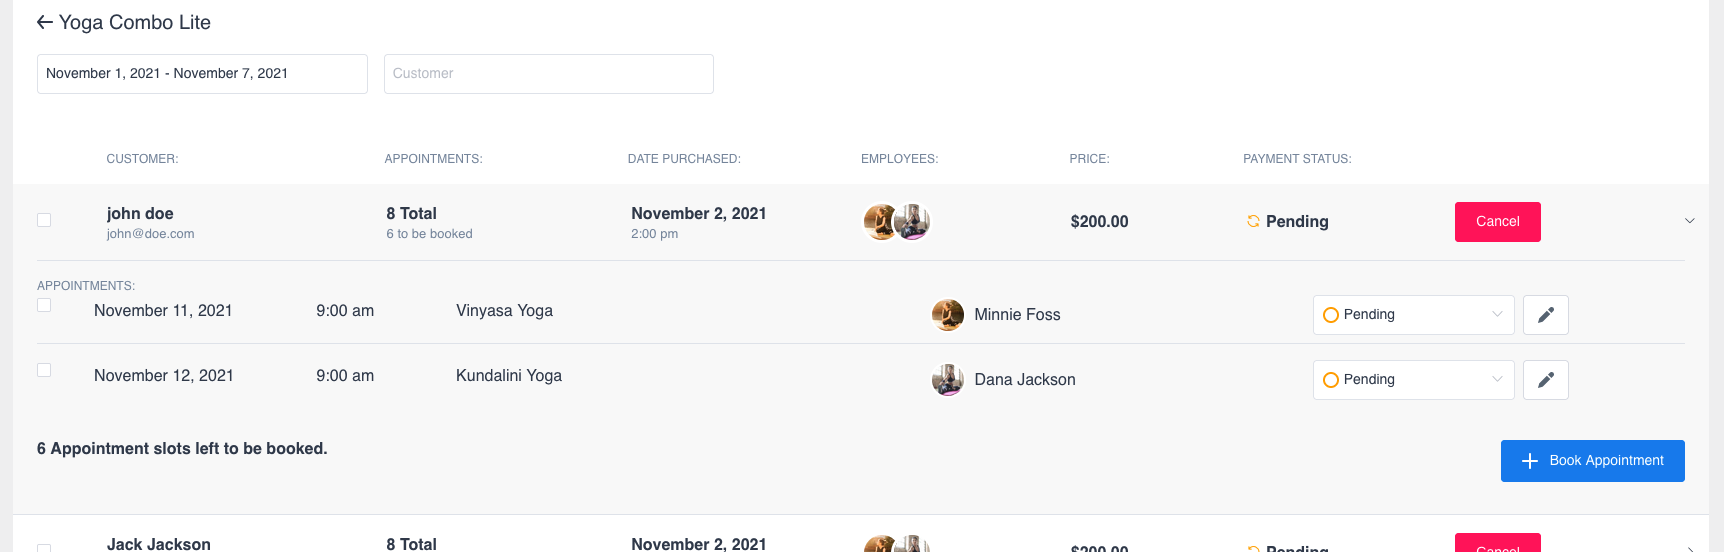Check the Jack Jackson customer checkbox
The image size is (1724, 552).
pyautogui.click(x=44, y=547)
